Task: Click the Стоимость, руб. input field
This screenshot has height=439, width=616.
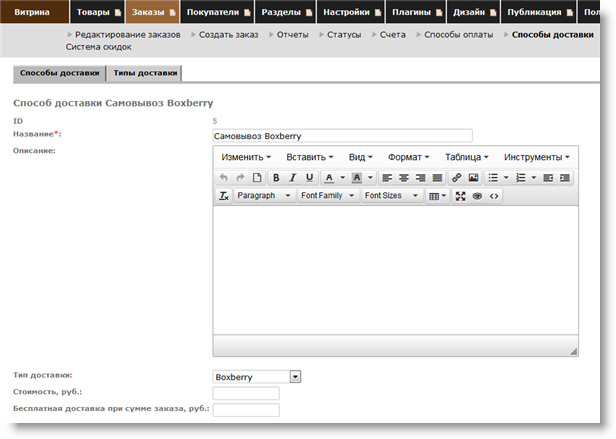Action: [246, 393]
